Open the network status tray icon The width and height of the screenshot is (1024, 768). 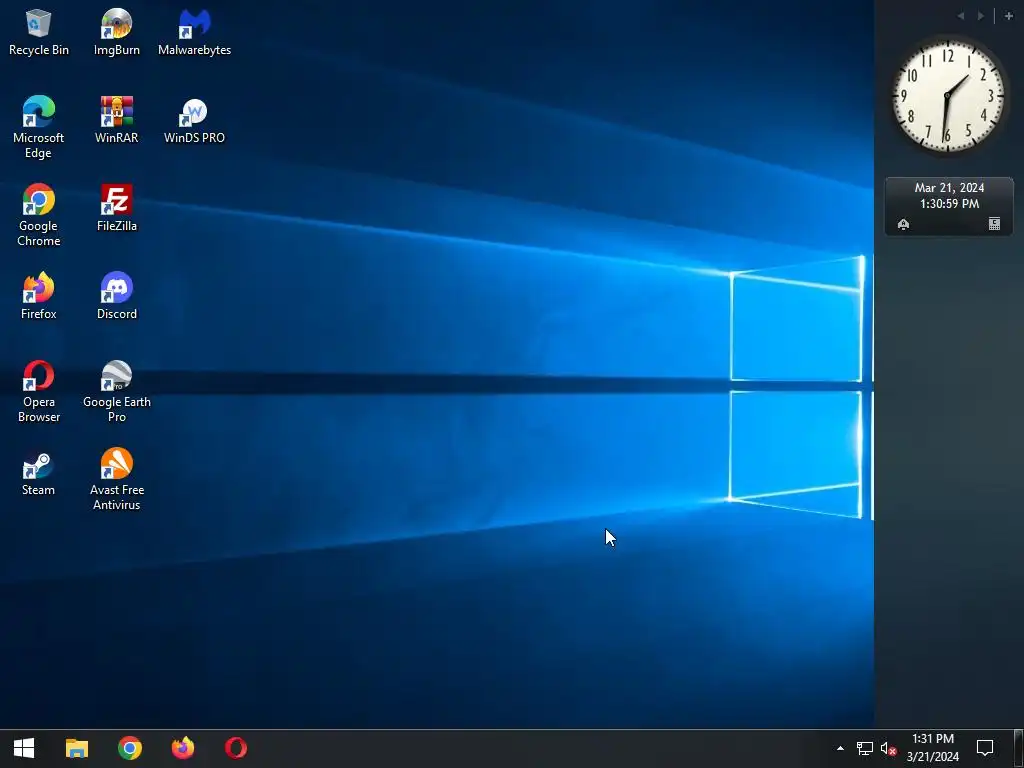pos(865,748)
